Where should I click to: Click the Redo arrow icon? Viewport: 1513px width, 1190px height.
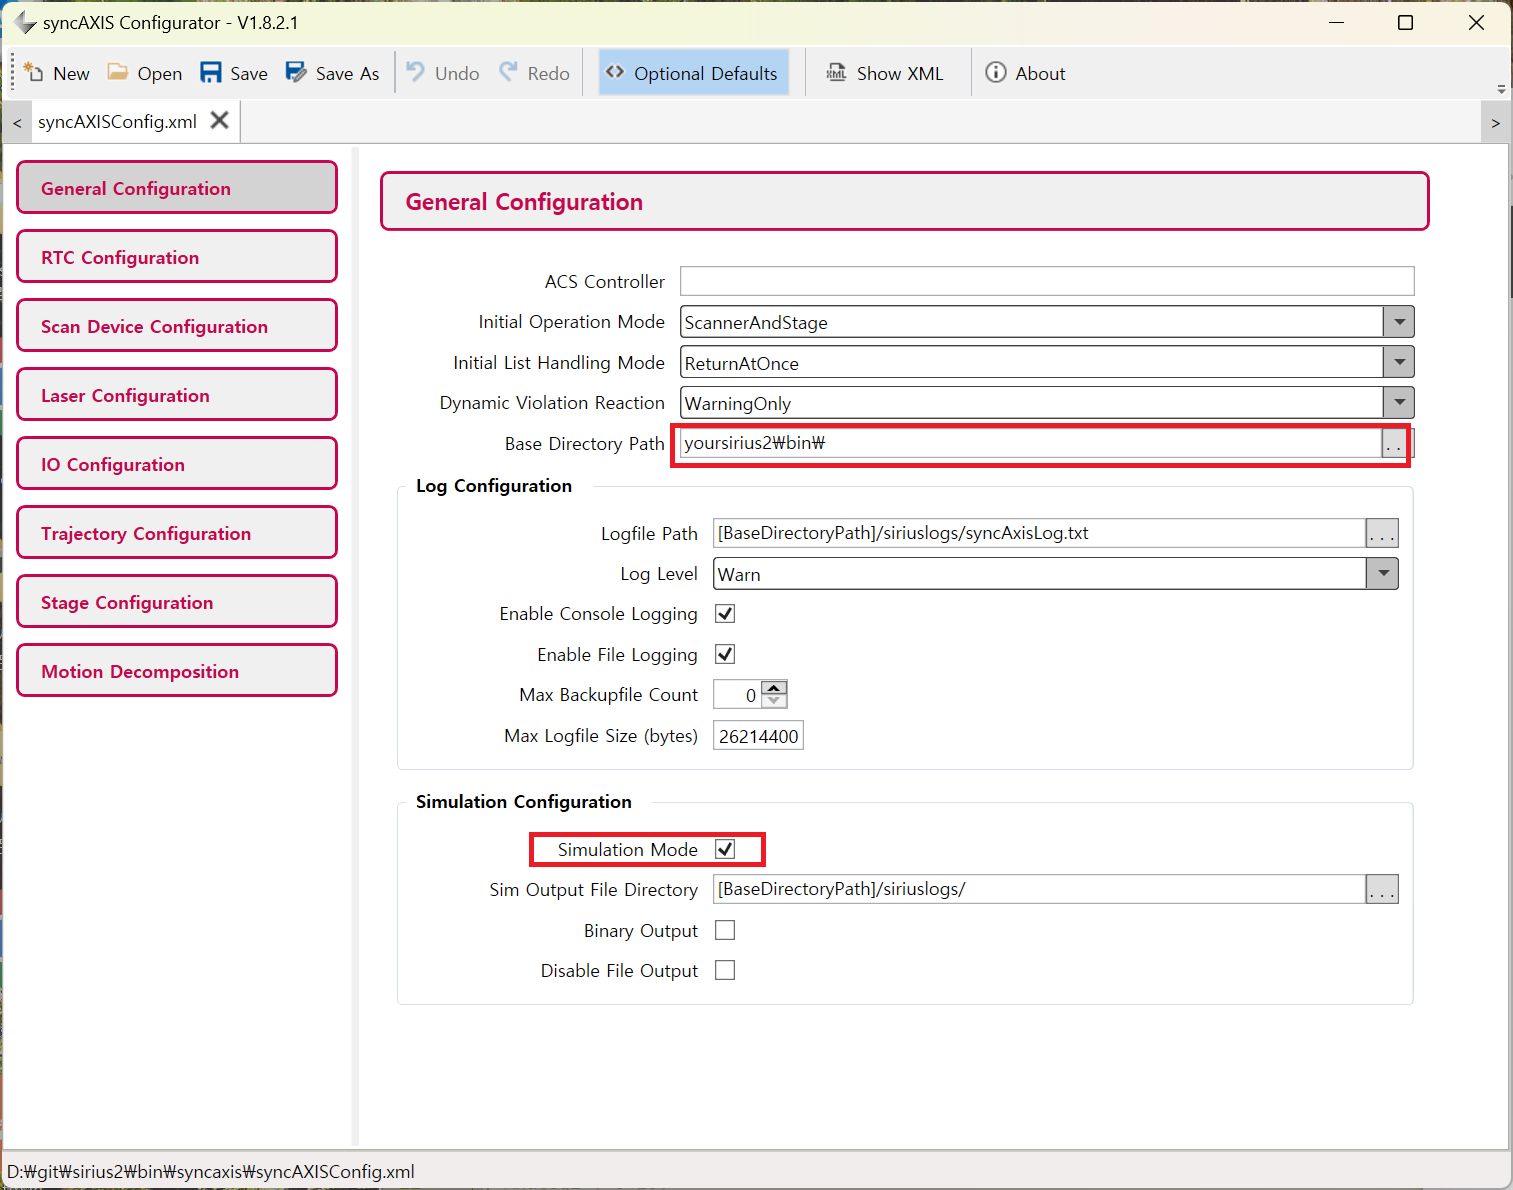pyautogui.click(x=509, y=72)
